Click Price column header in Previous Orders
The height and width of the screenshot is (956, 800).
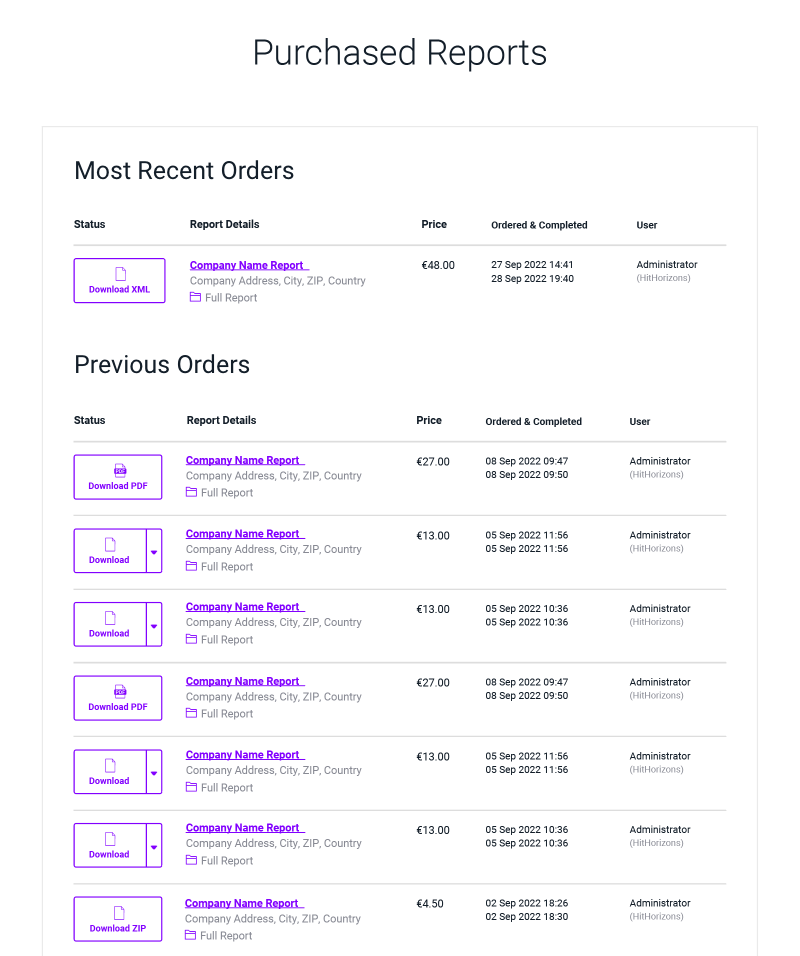click(x=429, y=420)
